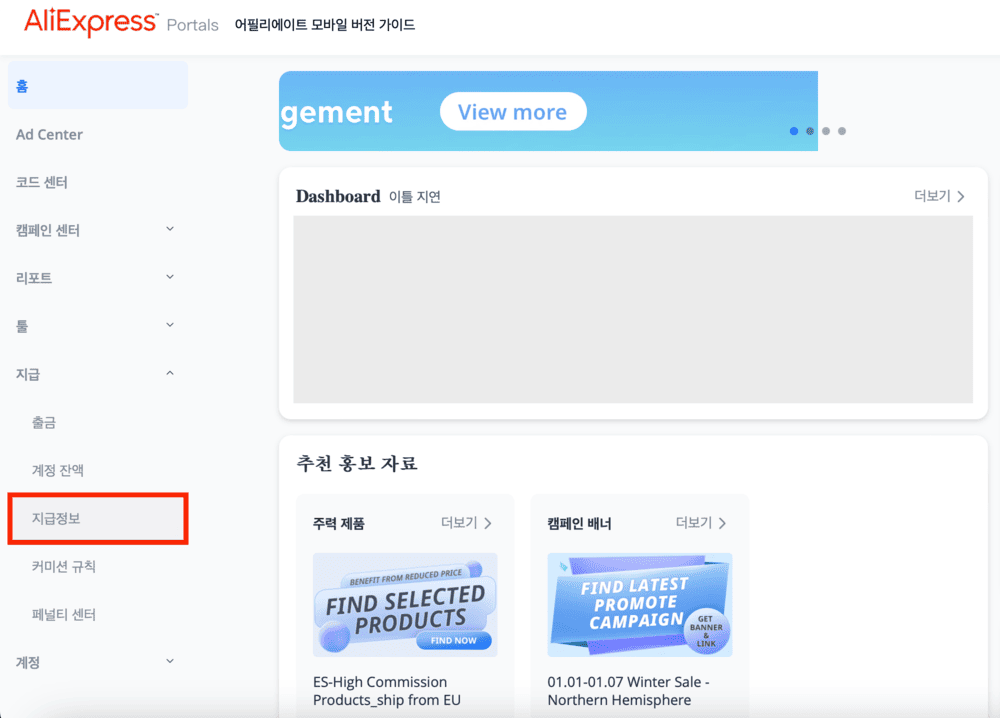Open ES-High Commission Products_ship from EU
The height and width of the screenshot is (718, 1000).
coord(386,691)
